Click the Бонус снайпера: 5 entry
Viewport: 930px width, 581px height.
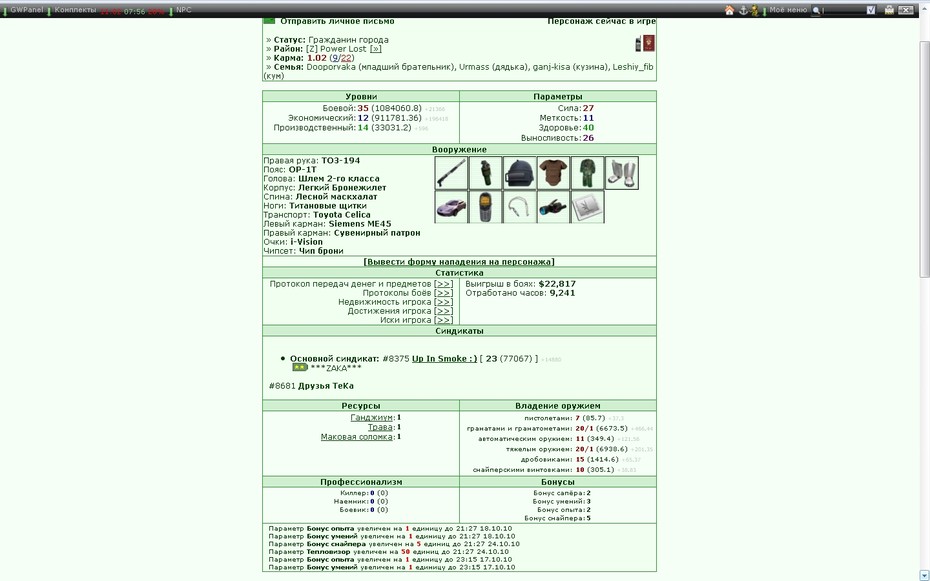coord(558,518)
